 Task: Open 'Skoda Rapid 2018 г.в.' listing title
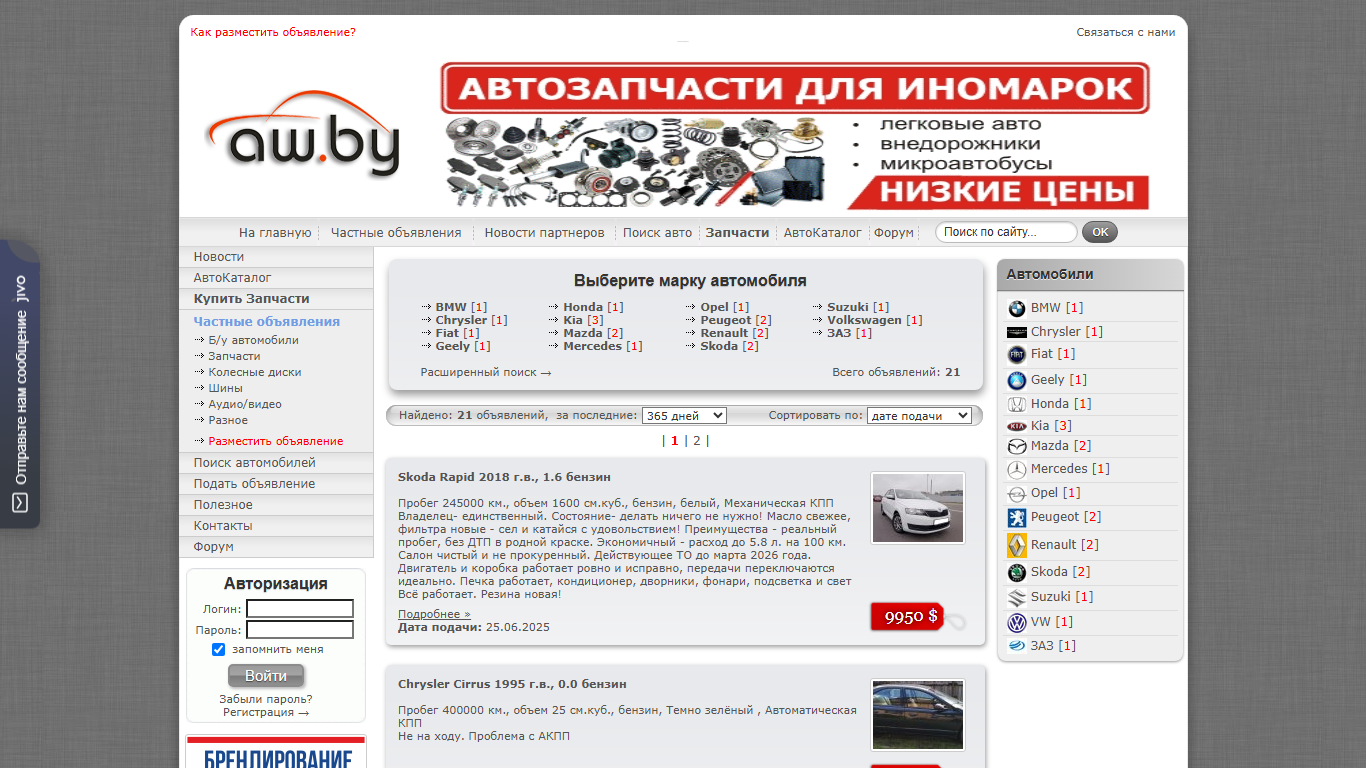coord(504,477)
